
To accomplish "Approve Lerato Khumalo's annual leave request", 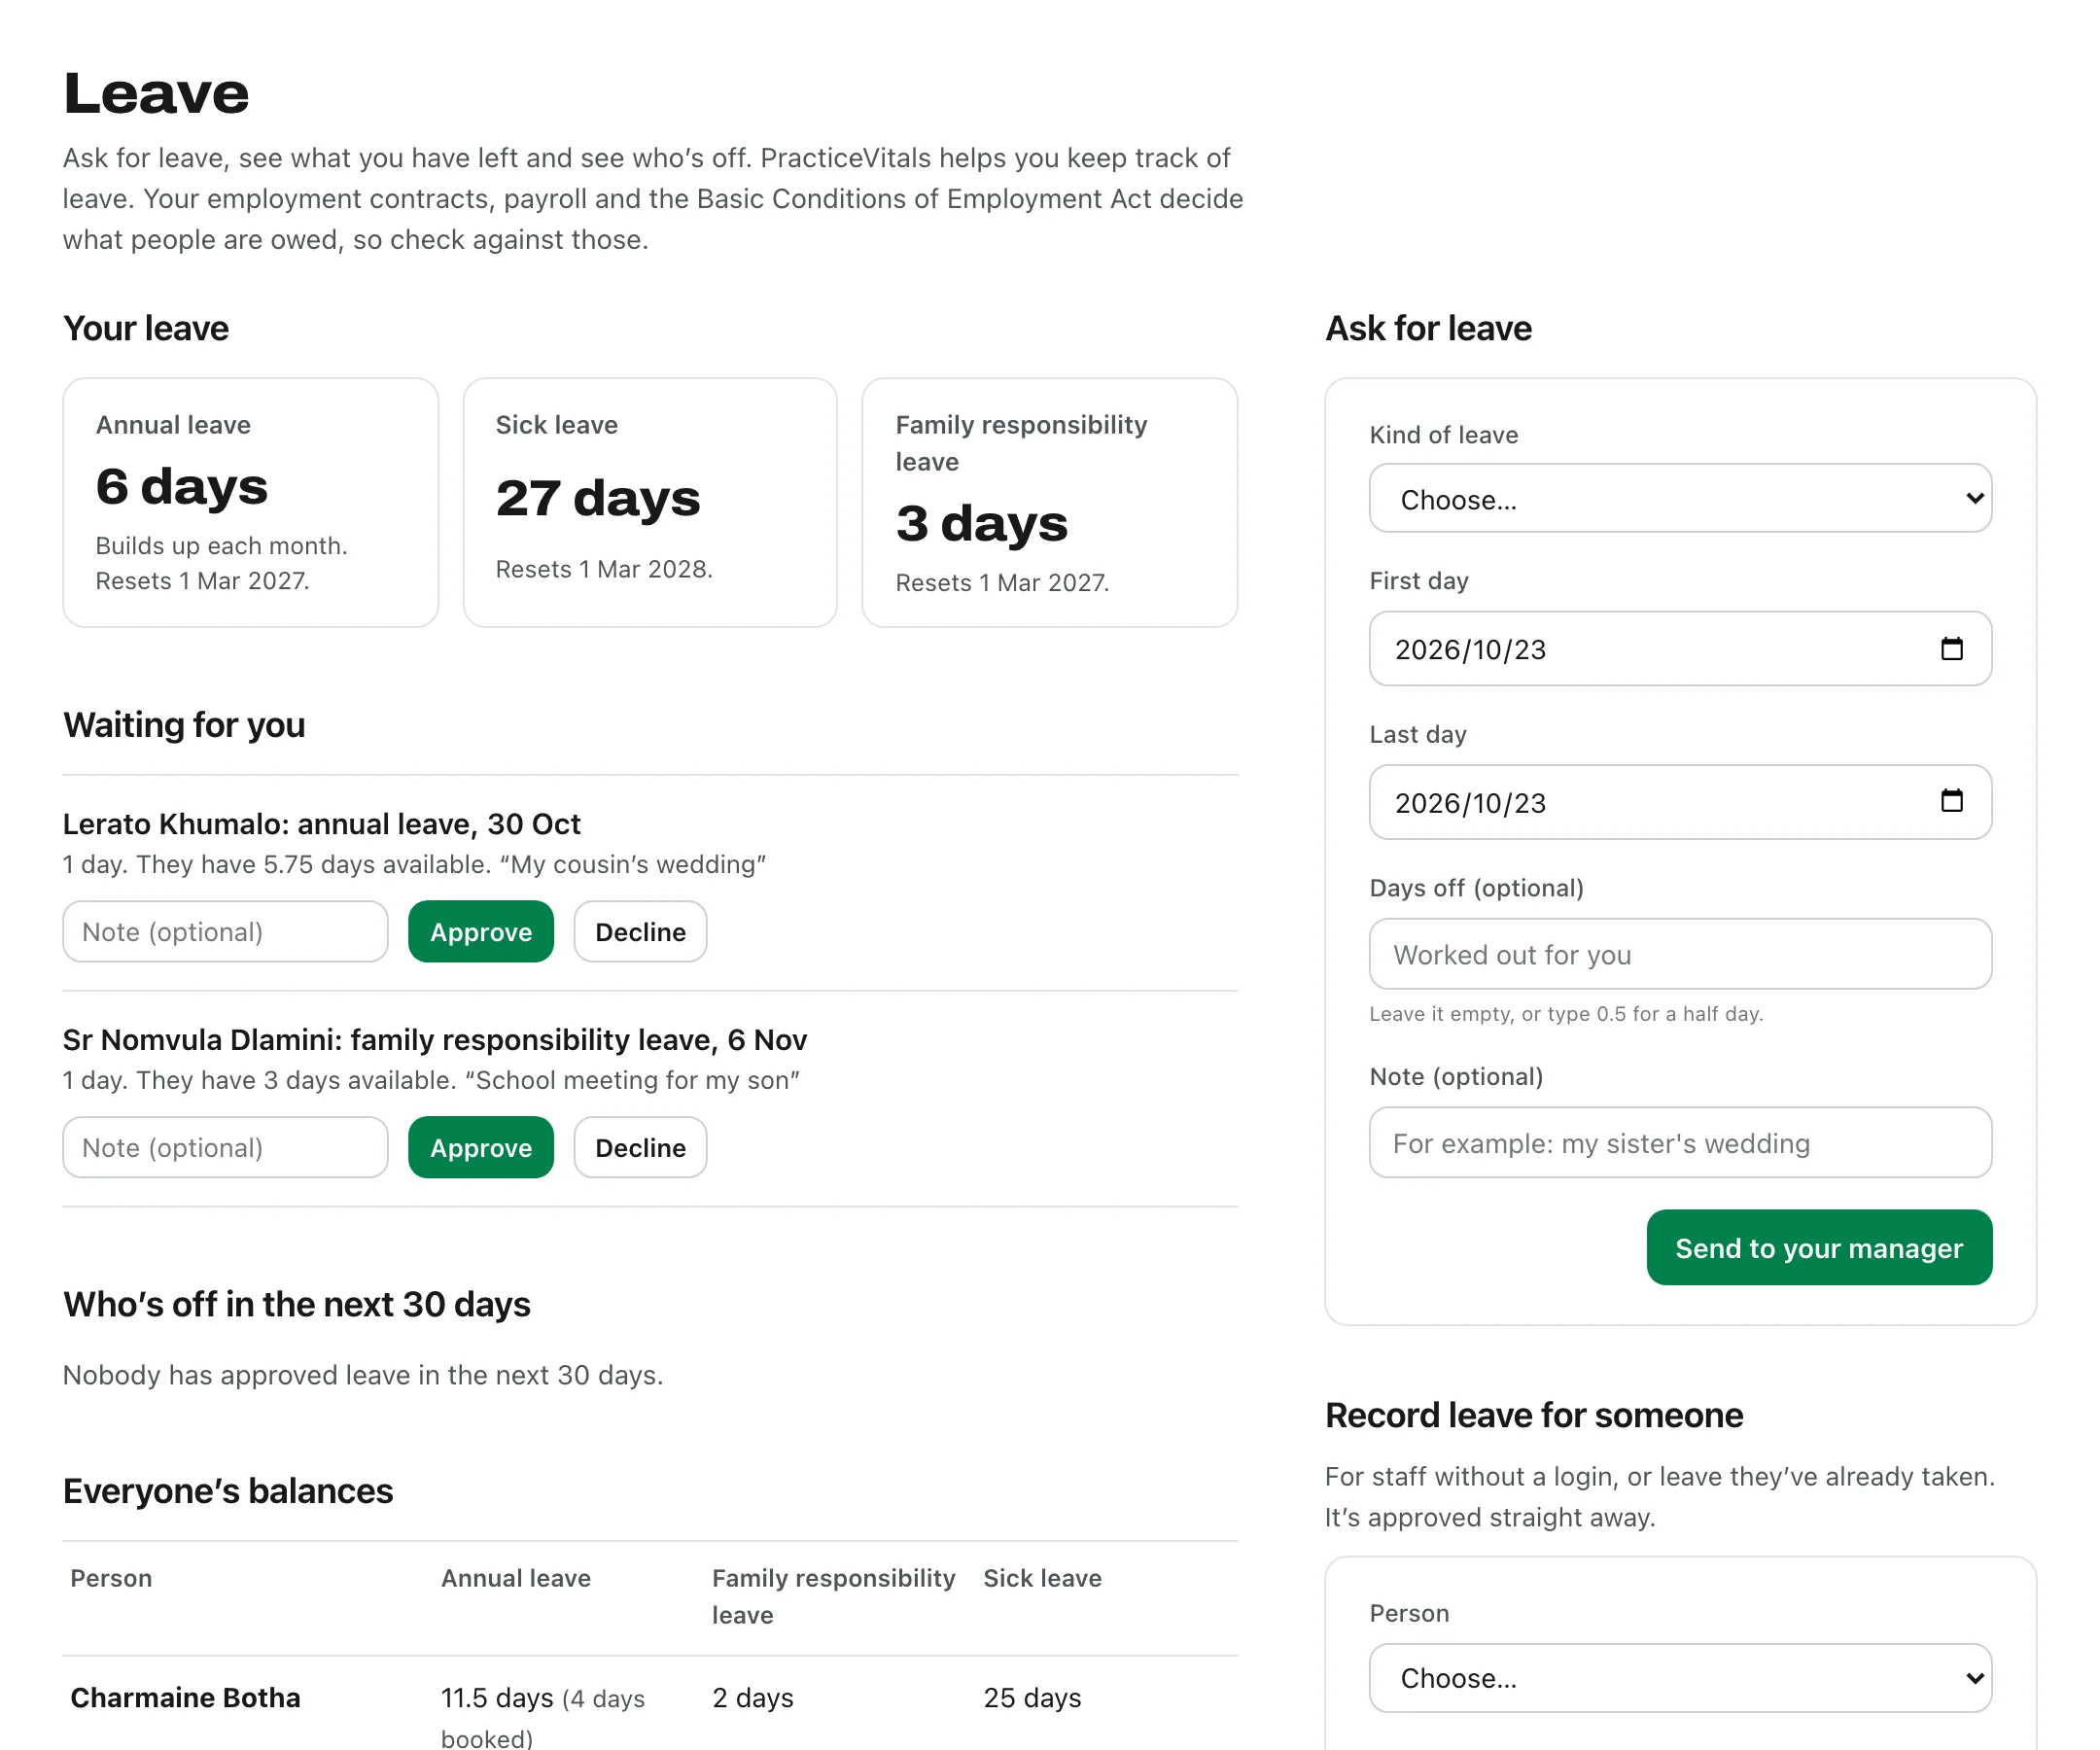I will (x=481, y=932).
